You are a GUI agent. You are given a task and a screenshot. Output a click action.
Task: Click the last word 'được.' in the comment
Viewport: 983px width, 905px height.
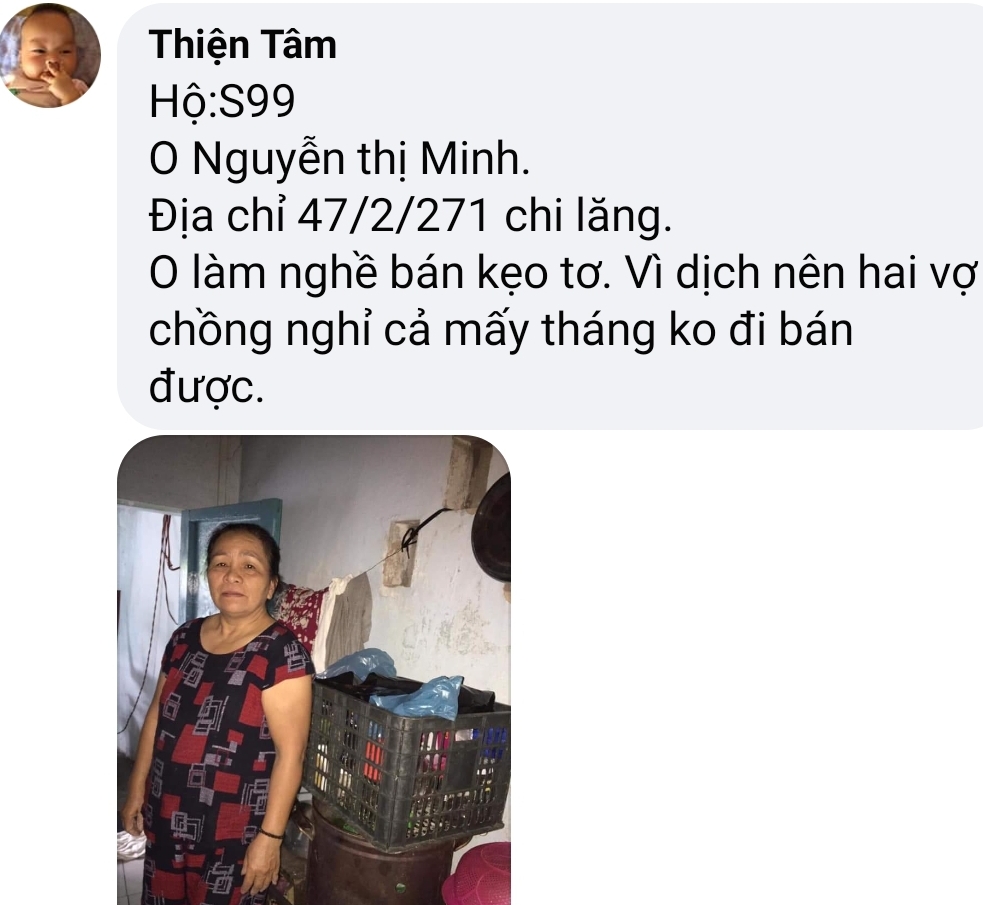point(206,387)
